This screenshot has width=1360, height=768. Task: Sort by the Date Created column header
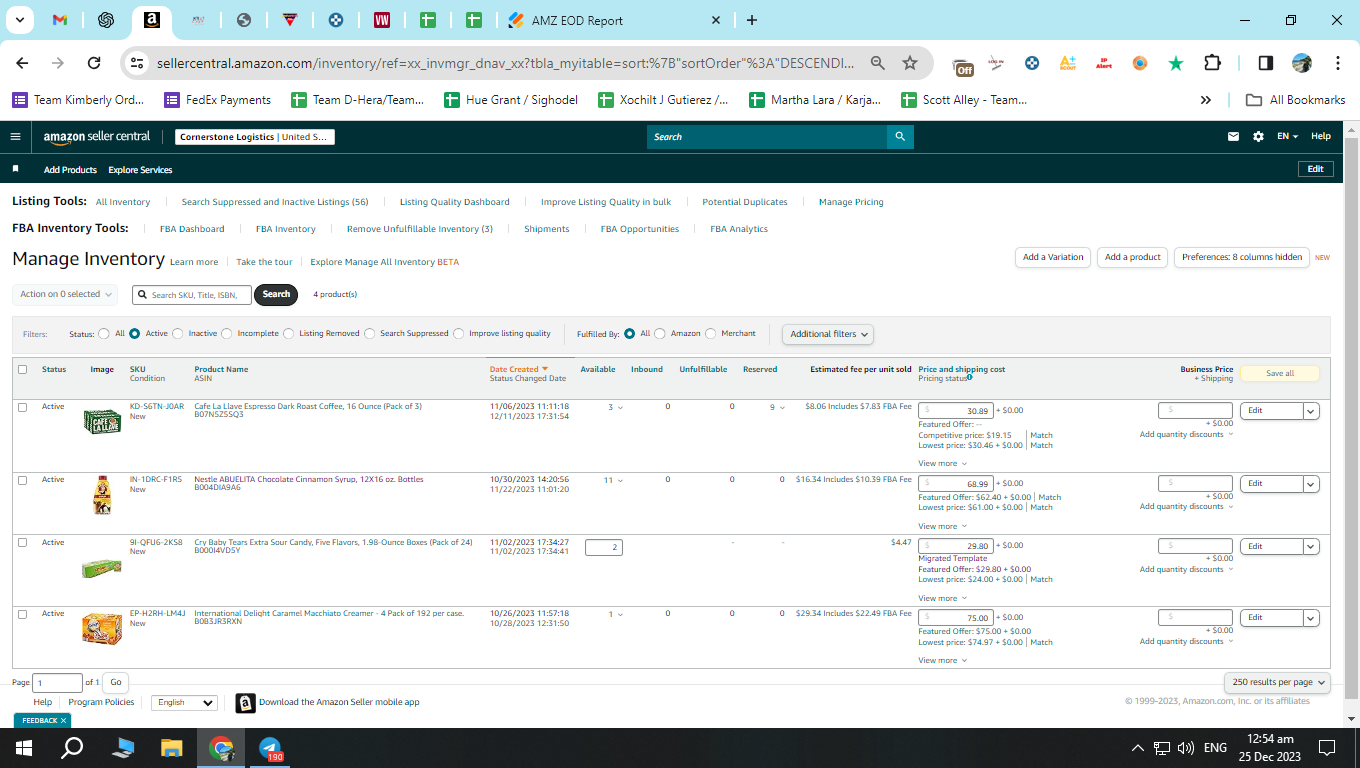[519, 370]
